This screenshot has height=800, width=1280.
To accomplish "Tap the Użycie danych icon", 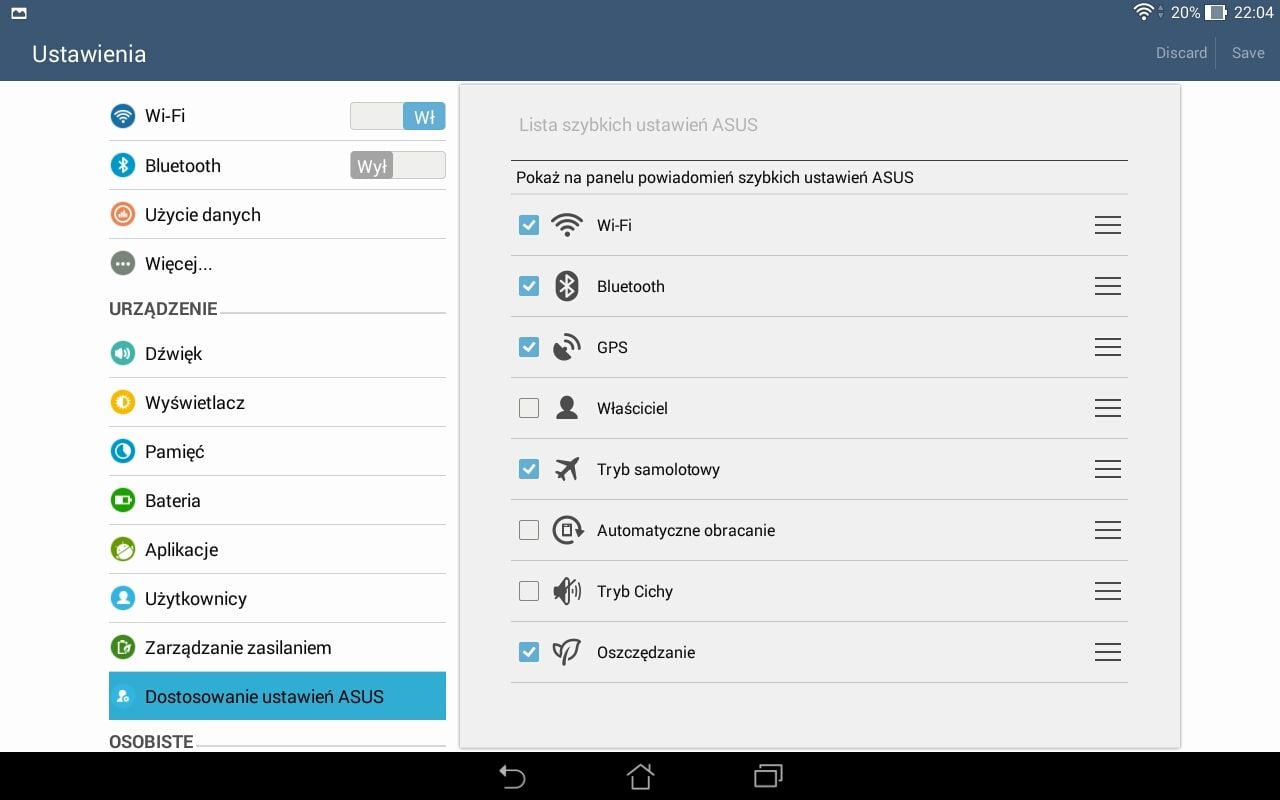I will pyautogui.click(x=122, y=214).
